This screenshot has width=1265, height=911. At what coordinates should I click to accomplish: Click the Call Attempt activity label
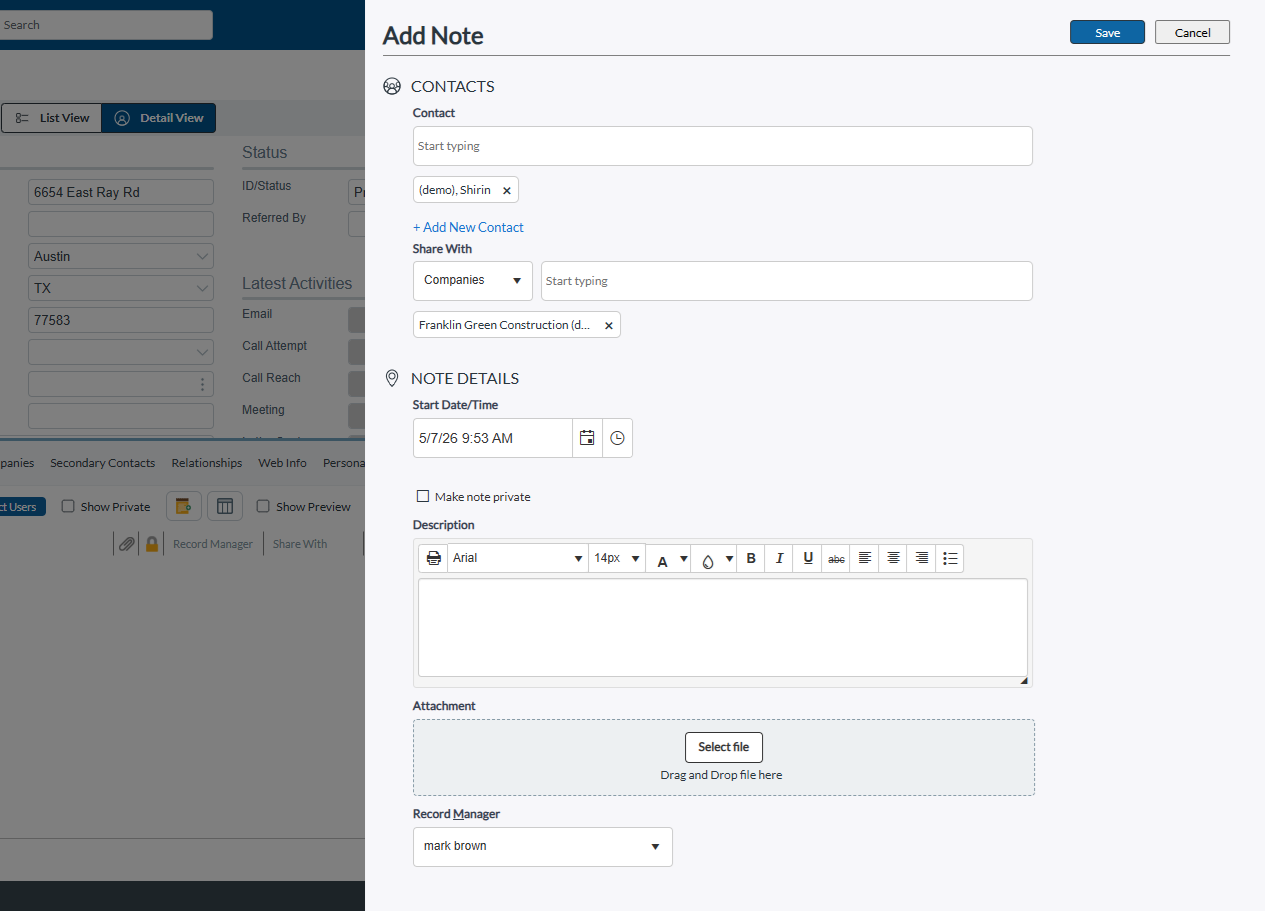click(x=275, y=346)
